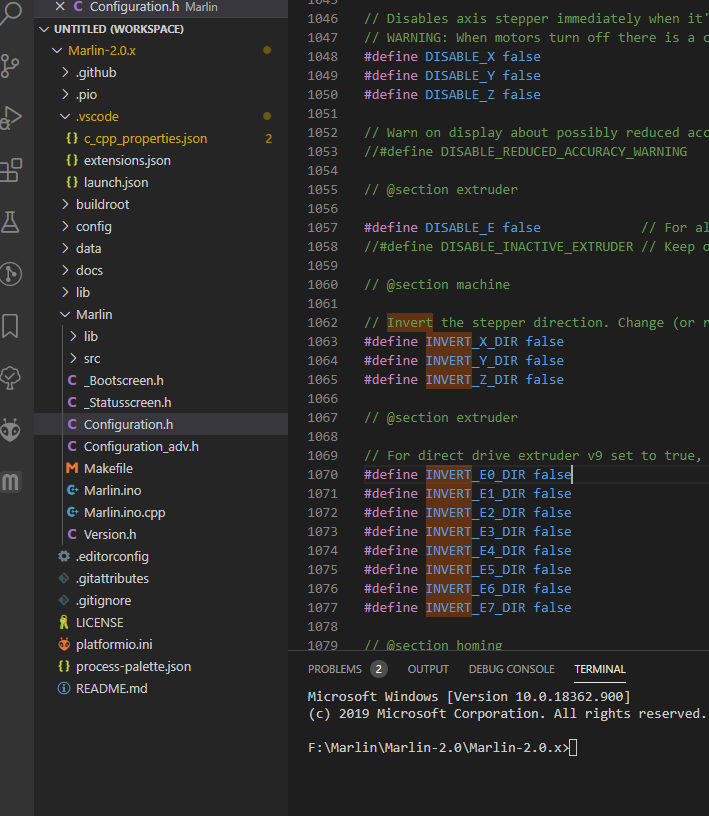
Task: Open _Bootscreen.h file
Action: point(124,380)
